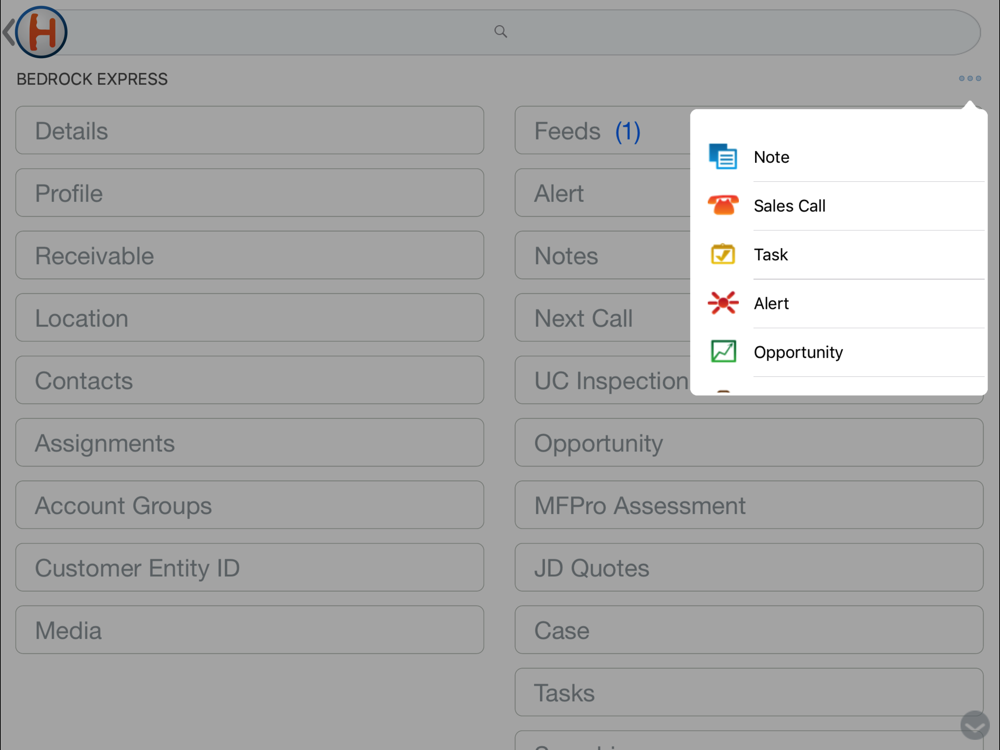Go to the Contacts section
This screenshot has height=750, width=1000.
[249, 381]
